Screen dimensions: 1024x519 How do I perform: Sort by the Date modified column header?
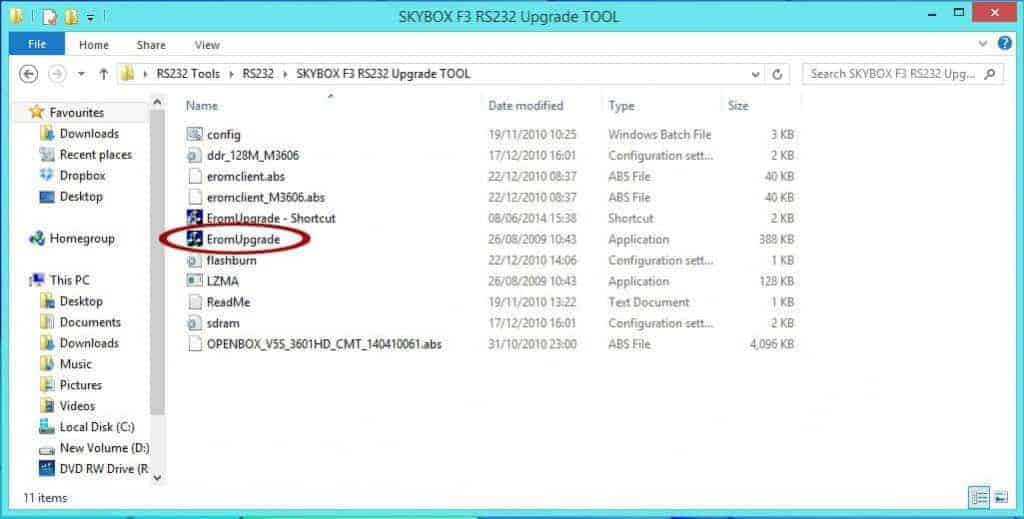526,106
